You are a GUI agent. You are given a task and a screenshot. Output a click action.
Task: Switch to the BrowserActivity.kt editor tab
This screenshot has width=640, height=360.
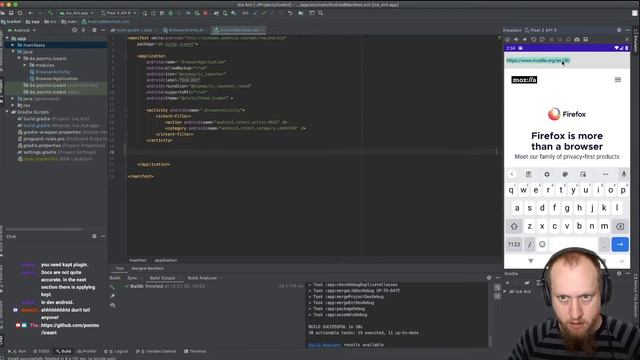click(x=184, y=30)
